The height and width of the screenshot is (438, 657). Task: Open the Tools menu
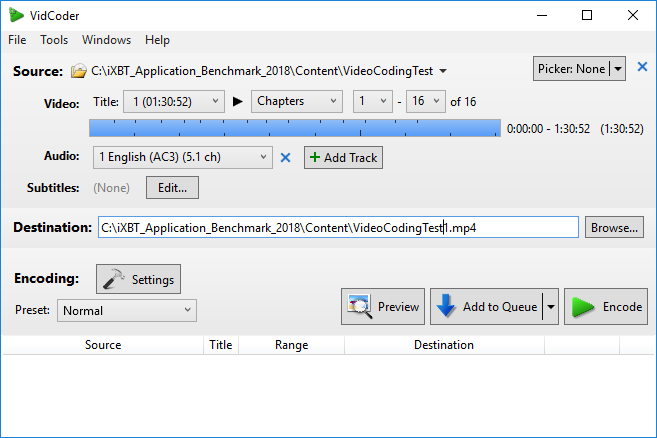[x=54, y=40]
